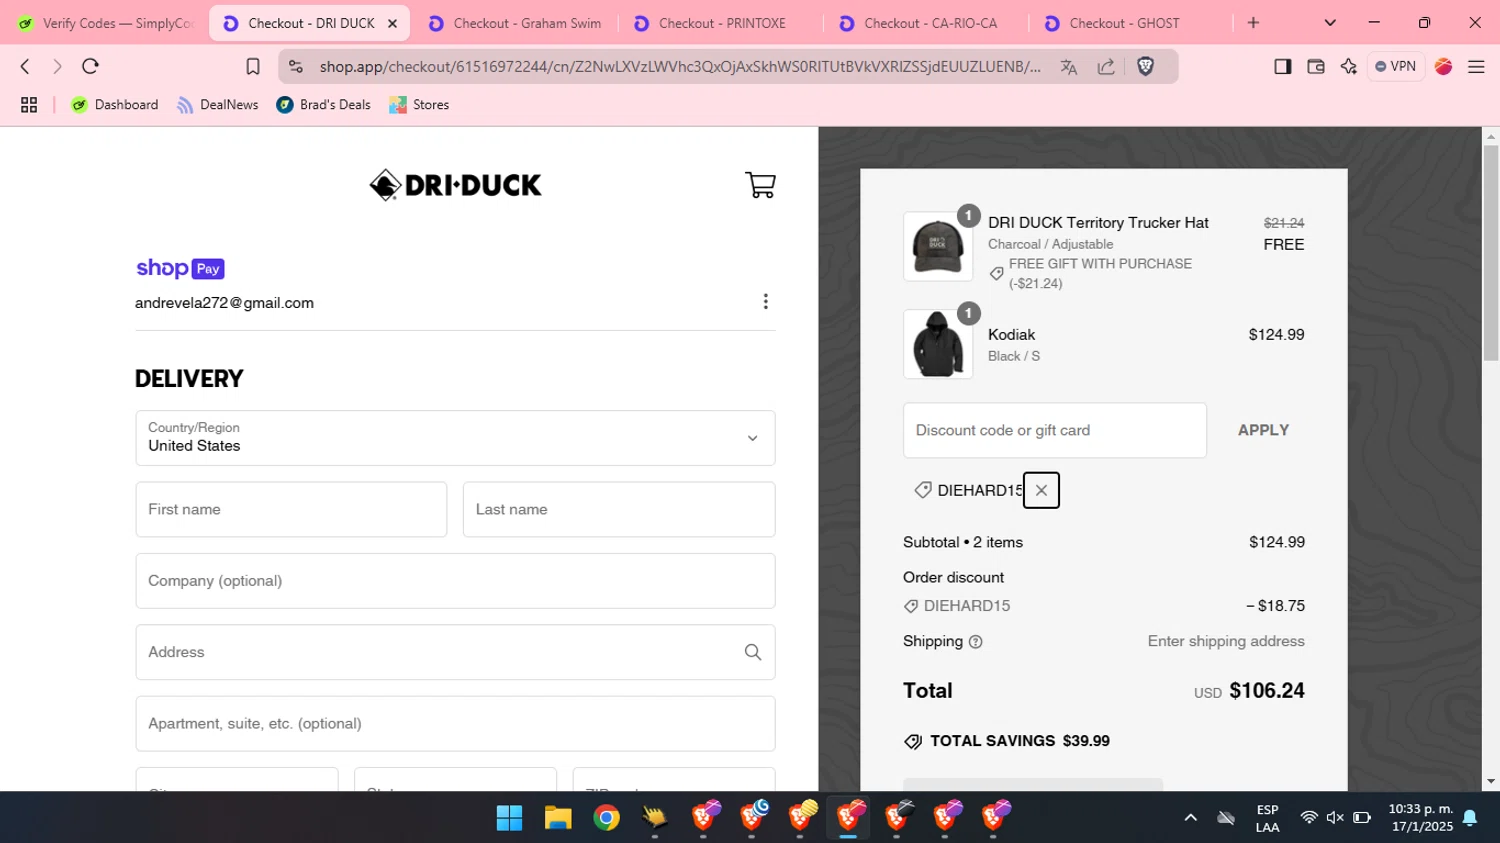Switch to Checkout - GHOST tab
1500x843 pixels.
point(1130,23)
